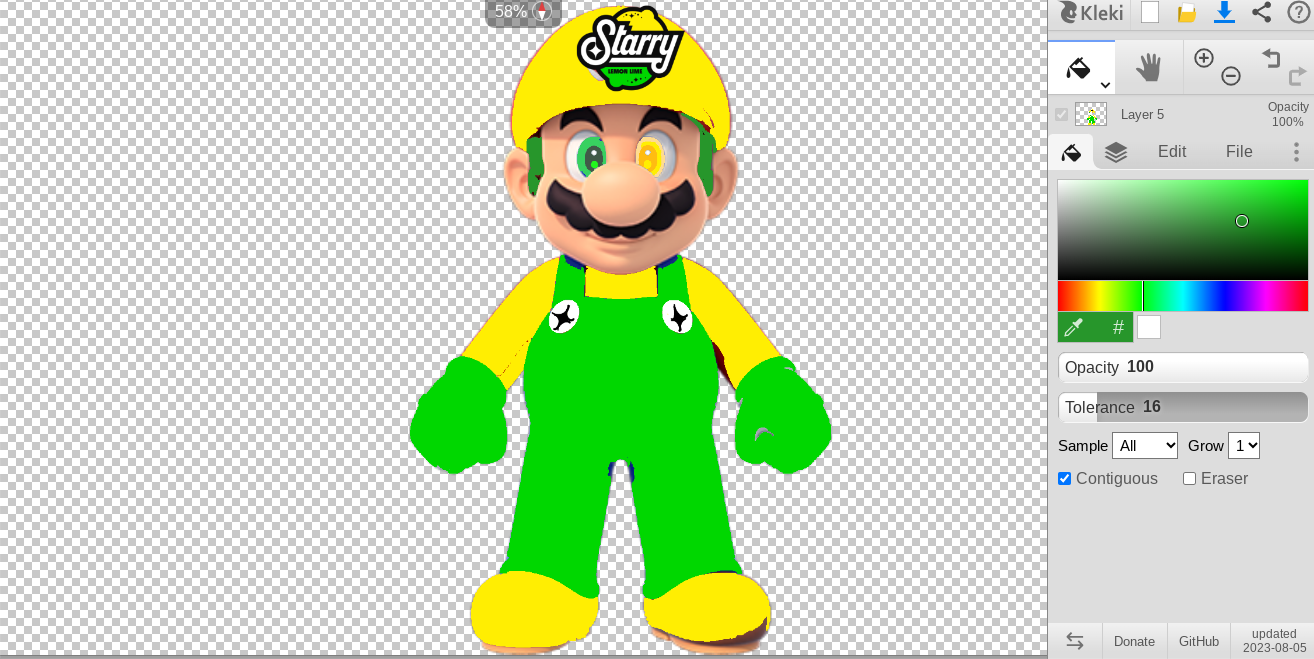
Task: Click the Layer 5 name label
Action: tap(1142, 114)
